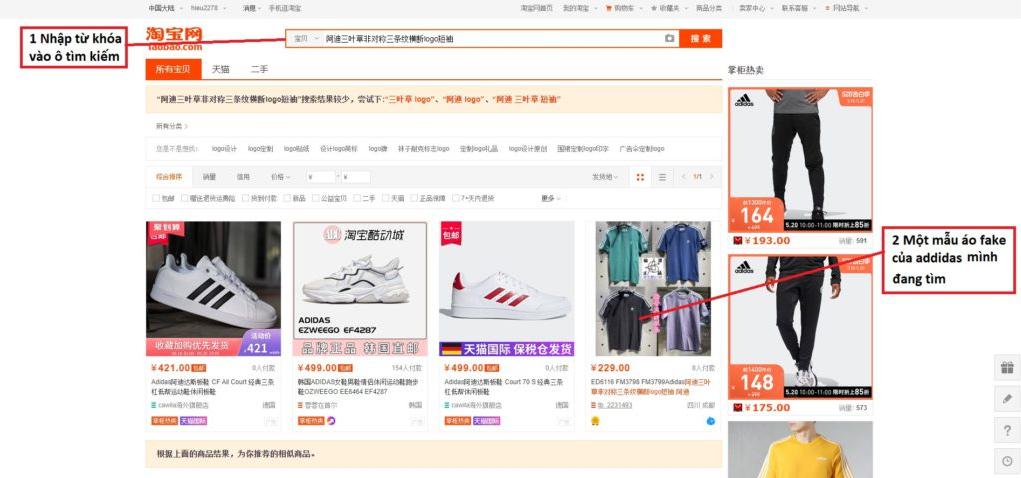The height and width of the screenshot is (478, 1021).
Task: Select the 二手 tab
Action: click(259, 69)
